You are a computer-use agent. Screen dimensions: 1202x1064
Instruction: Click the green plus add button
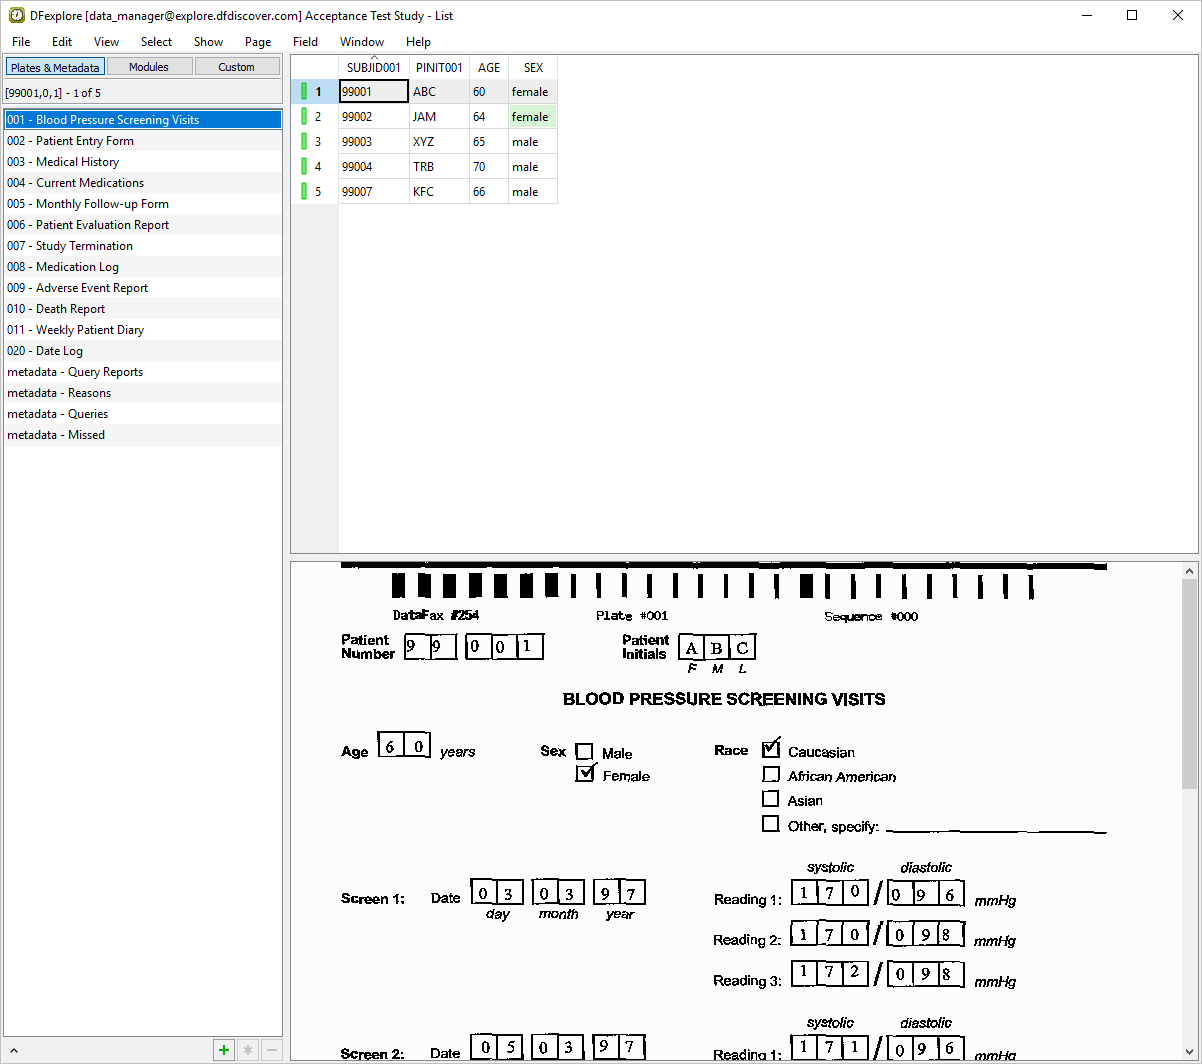click(224, 1050)
